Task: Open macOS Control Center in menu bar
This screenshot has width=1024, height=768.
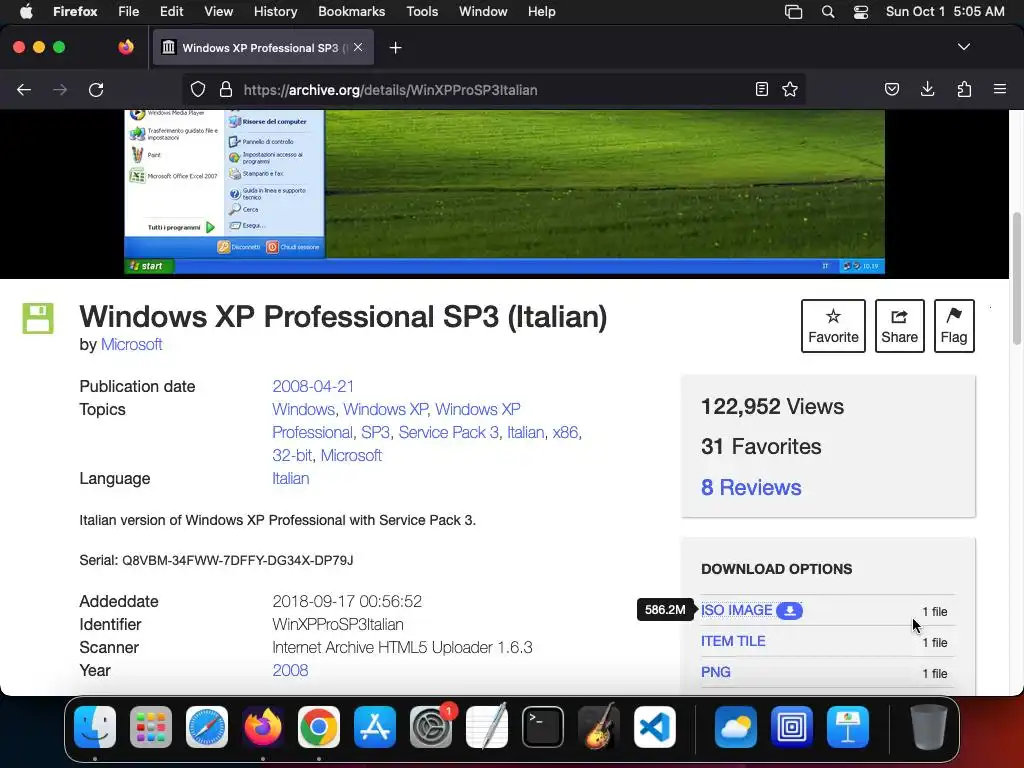Action: (x=861, y=12)
